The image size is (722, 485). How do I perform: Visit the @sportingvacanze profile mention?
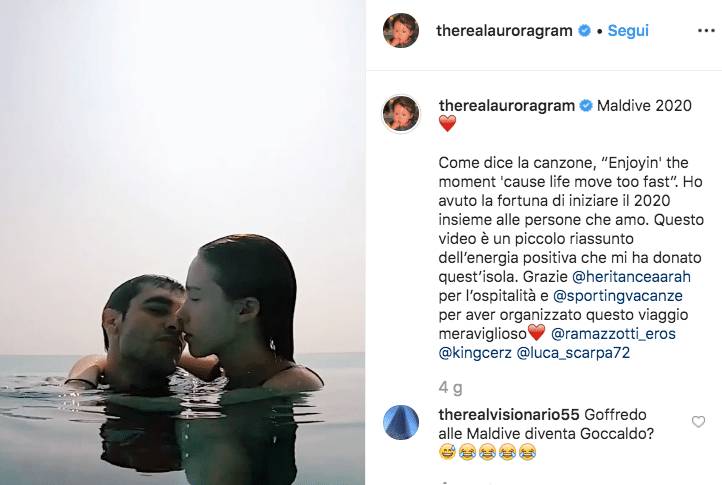click(x=617, y=296)
